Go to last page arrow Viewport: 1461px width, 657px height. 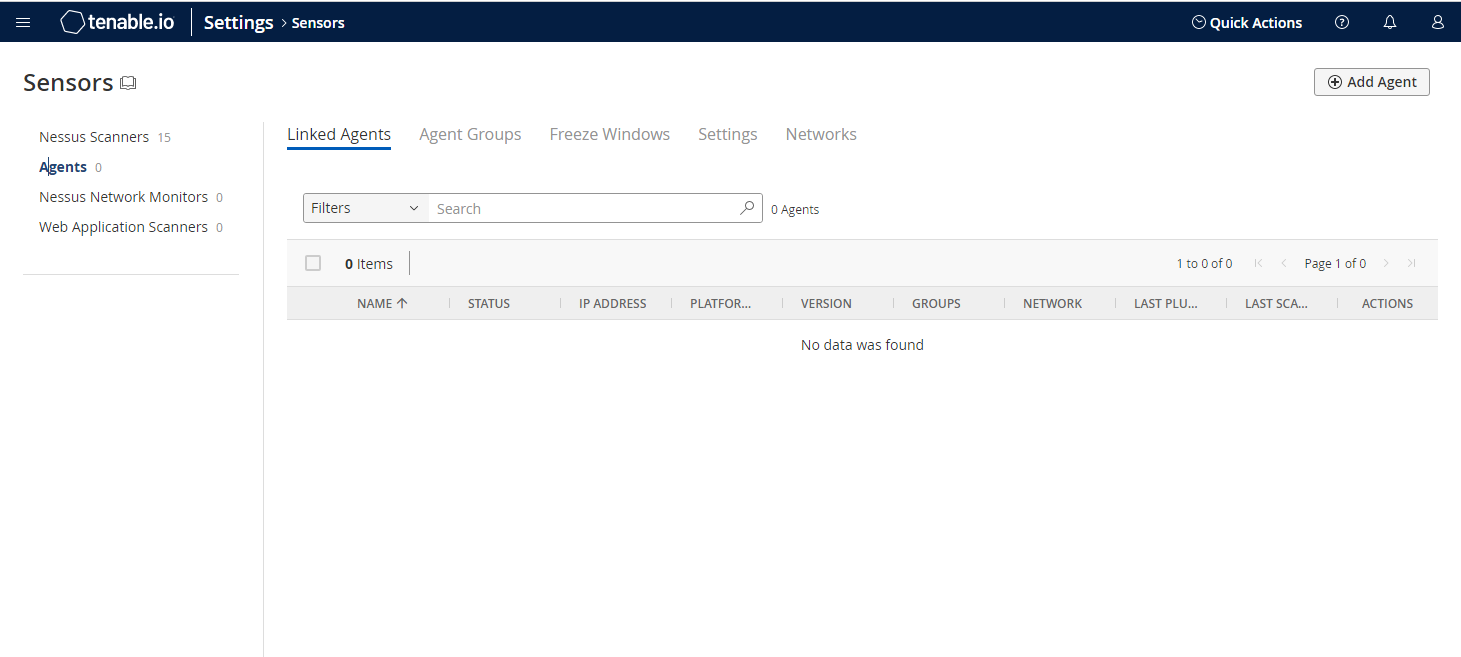[x=1411, y=263]
